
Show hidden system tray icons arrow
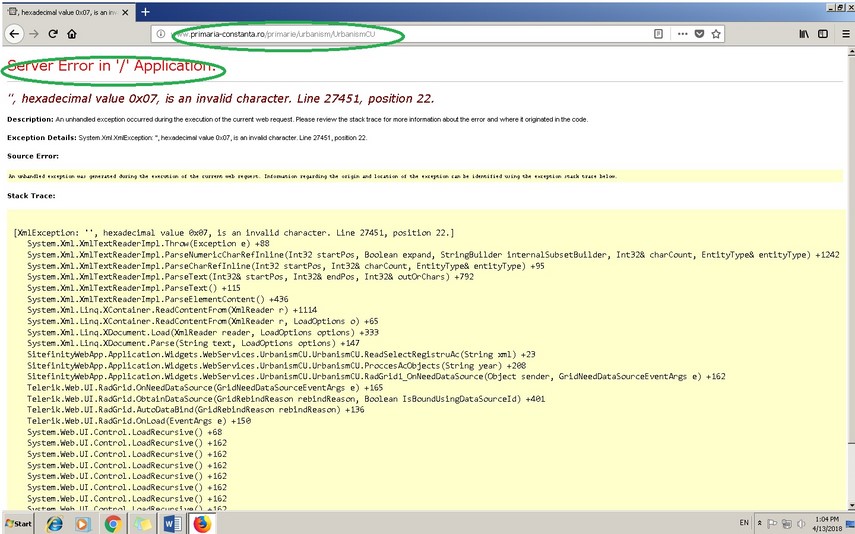click(x=758, y=523)
